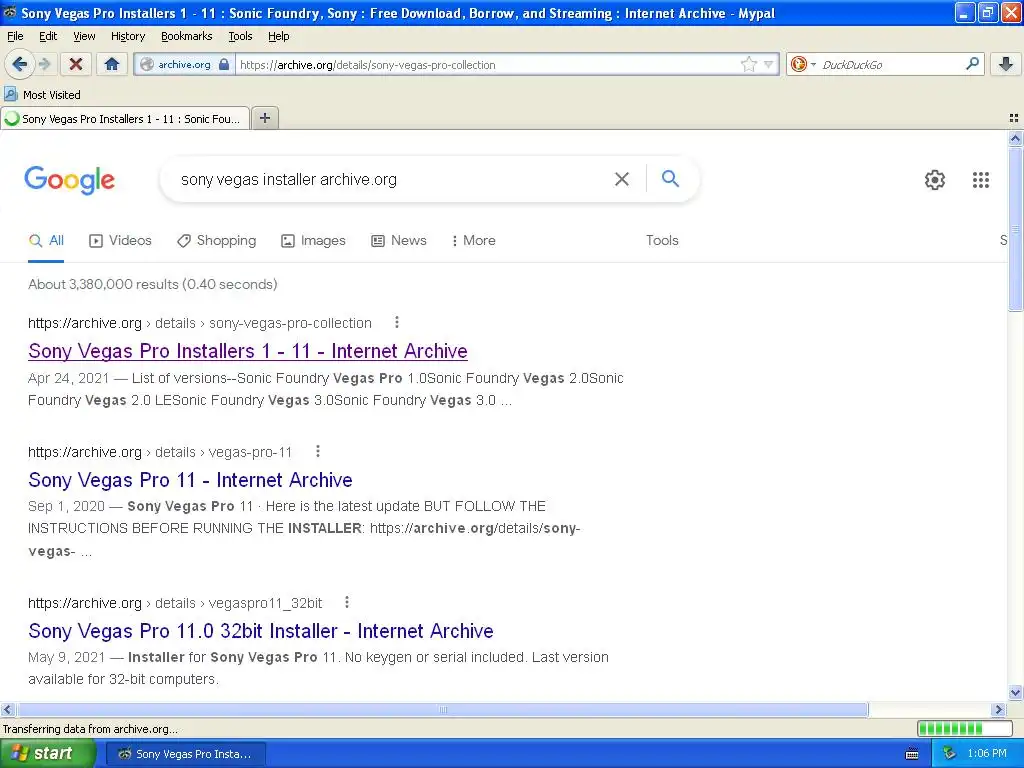Open Sony Vegas Pro 11.0 32bit Installer link
Image resolution: width=1024 pixels, height=768 pixels.
point(261,630)
